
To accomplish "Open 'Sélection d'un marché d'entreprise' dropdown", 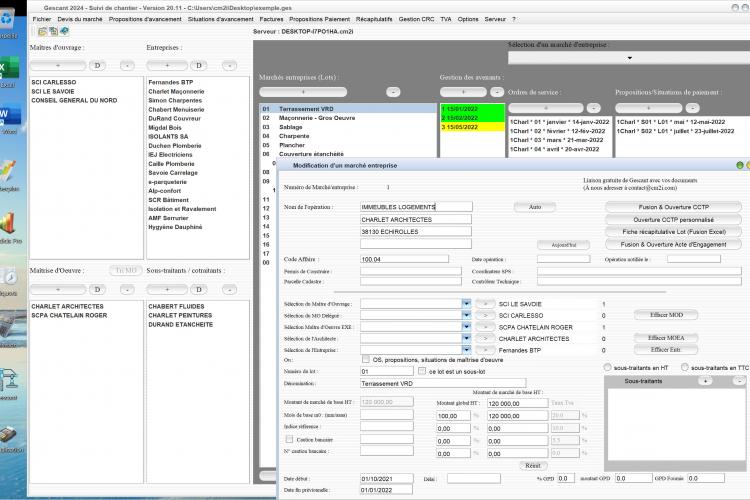I will (629, 58).
